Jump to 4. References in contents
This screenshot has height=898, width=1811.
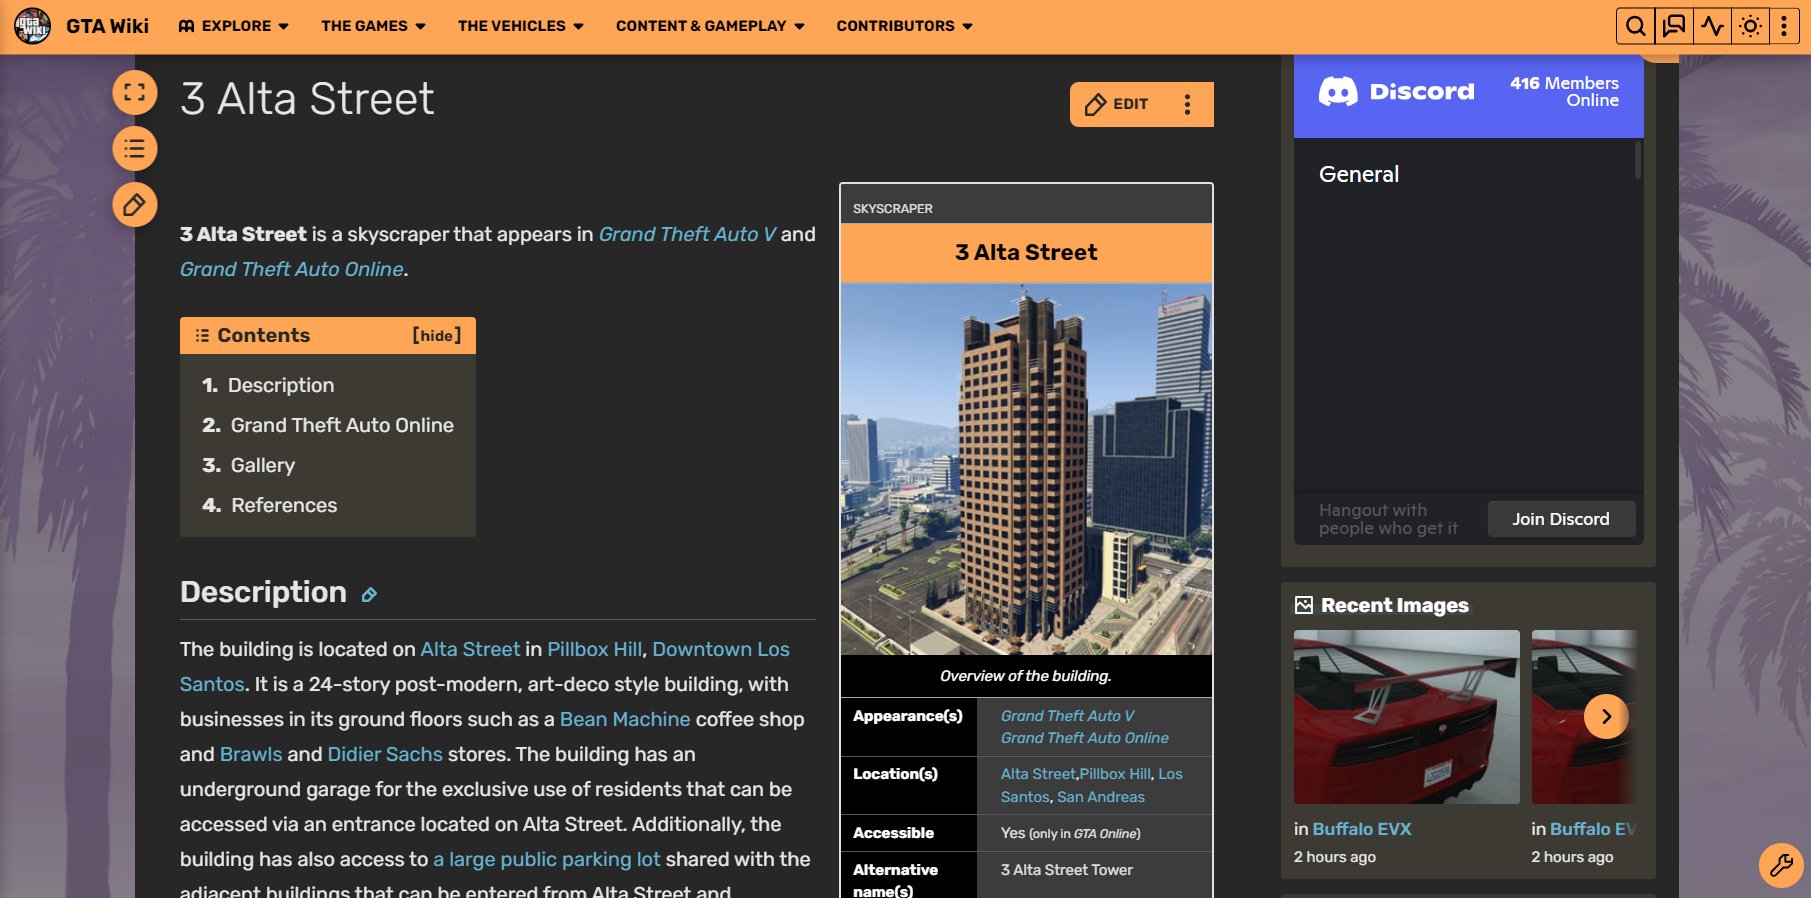[x=270, y=505]
